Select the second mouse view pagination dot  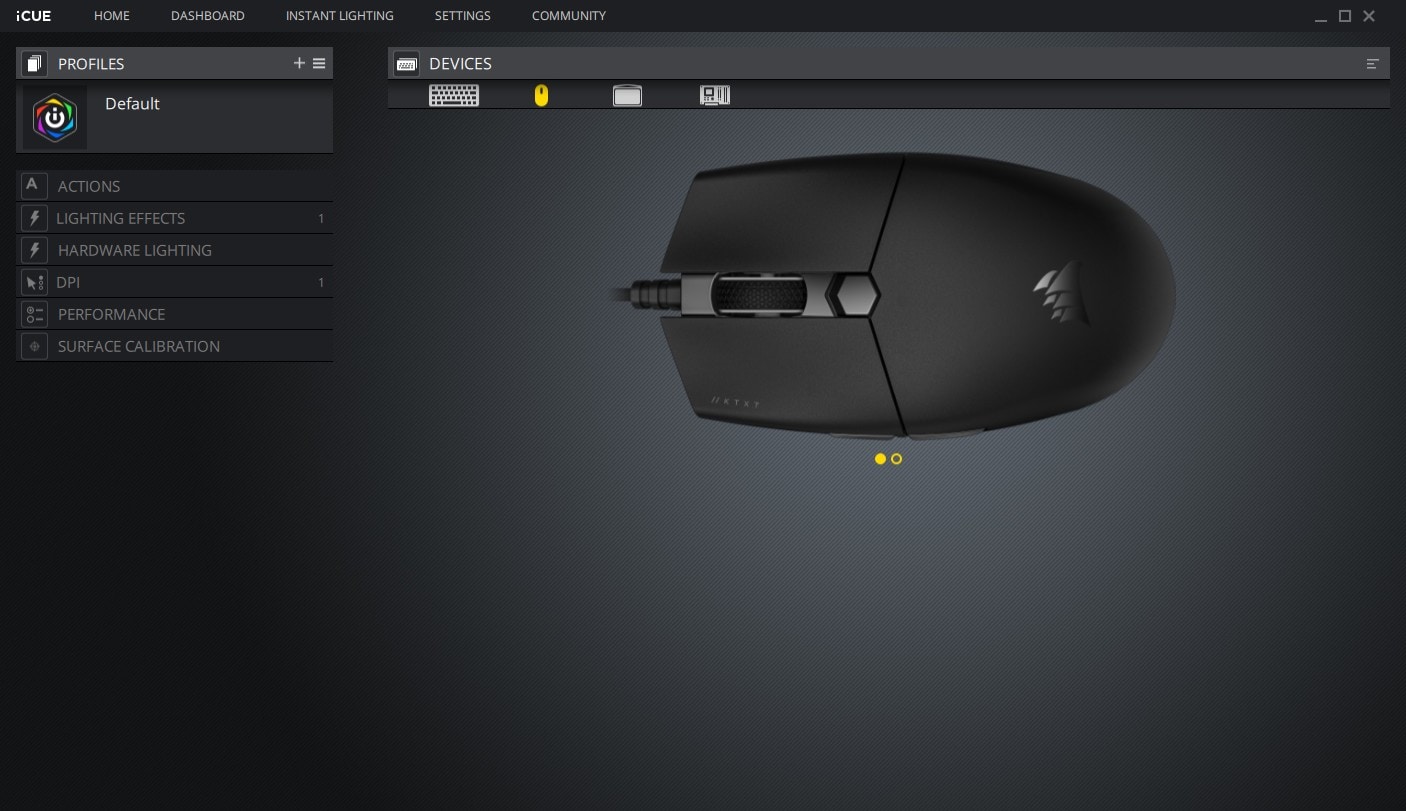click(x=896, y=459)
